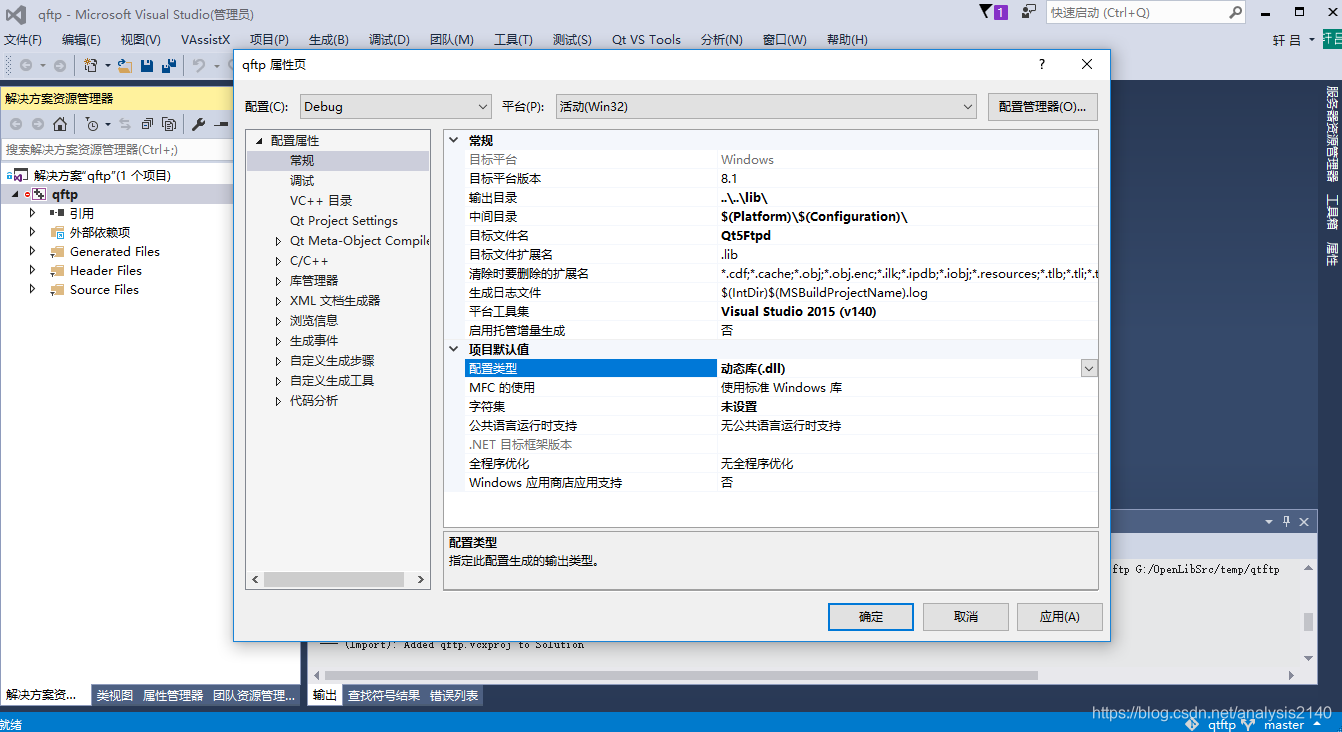This screenshot has height=732, width=1342.
Task: Open the 生成(B) menu
Action: click(x=328, y=39)
